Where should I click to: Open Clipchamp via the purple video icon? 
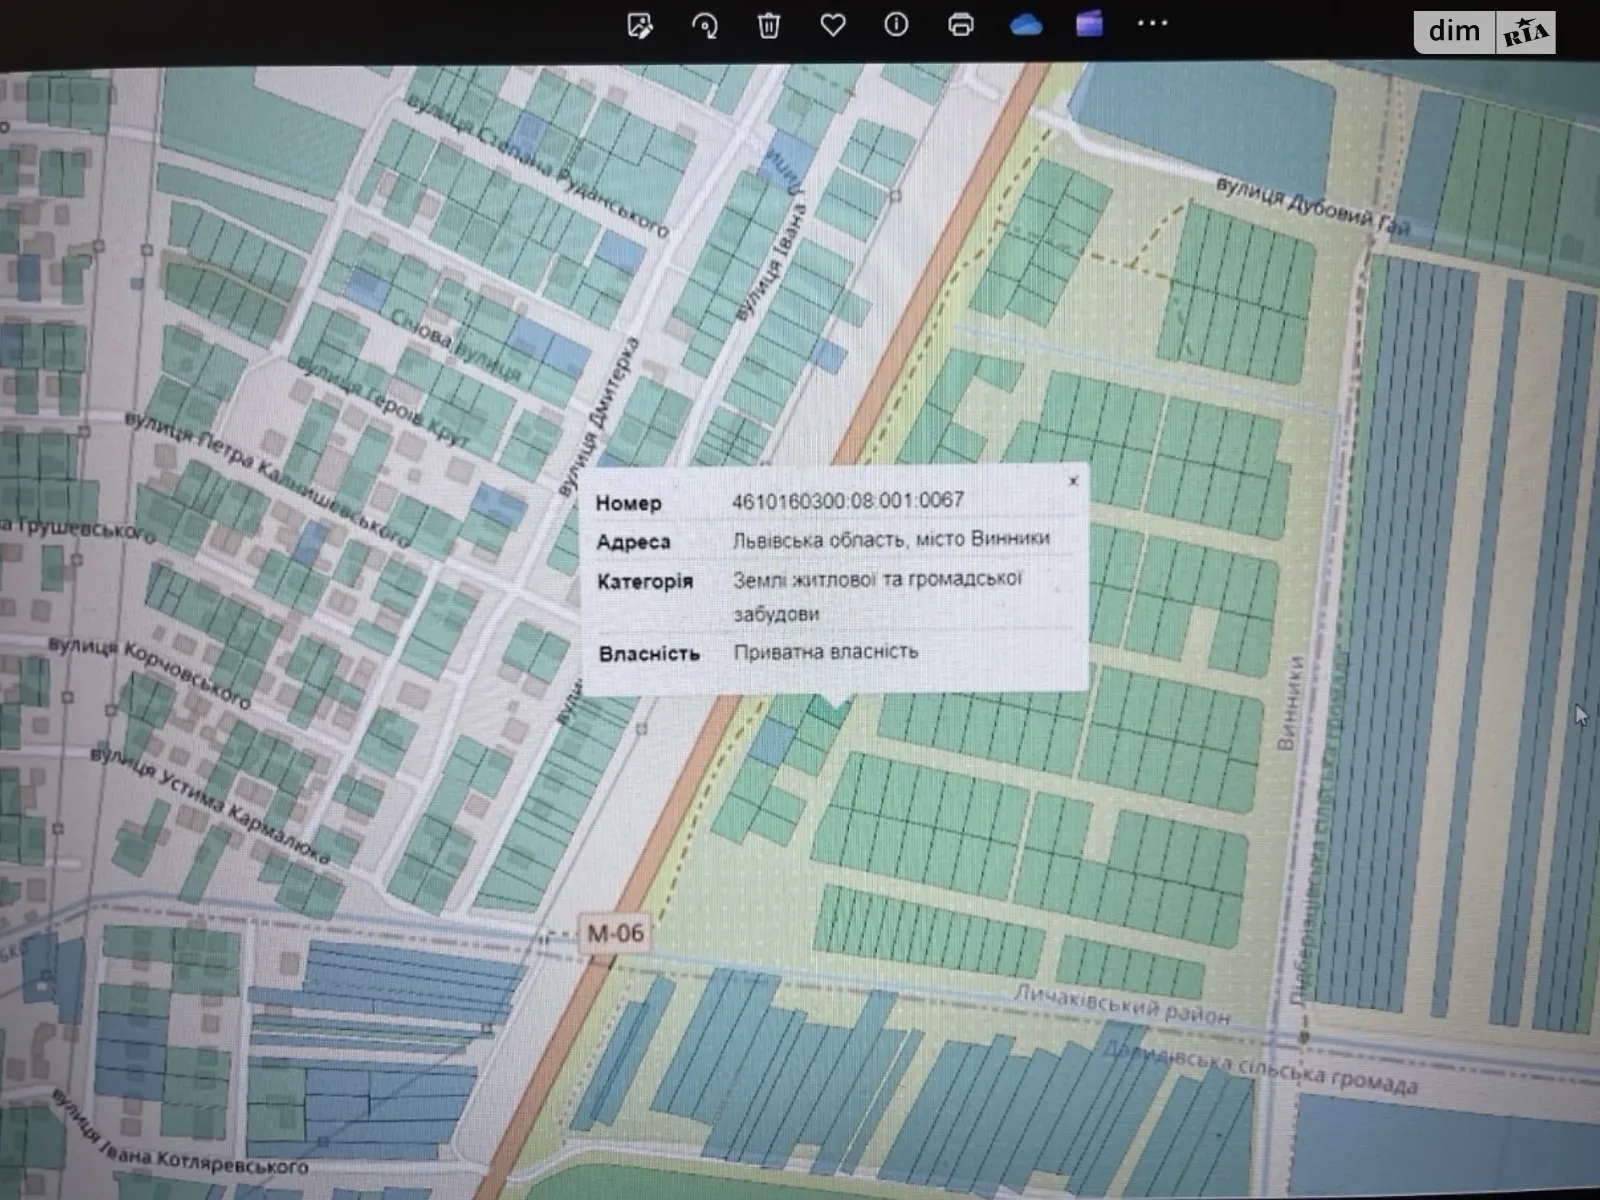(1089, 24)
